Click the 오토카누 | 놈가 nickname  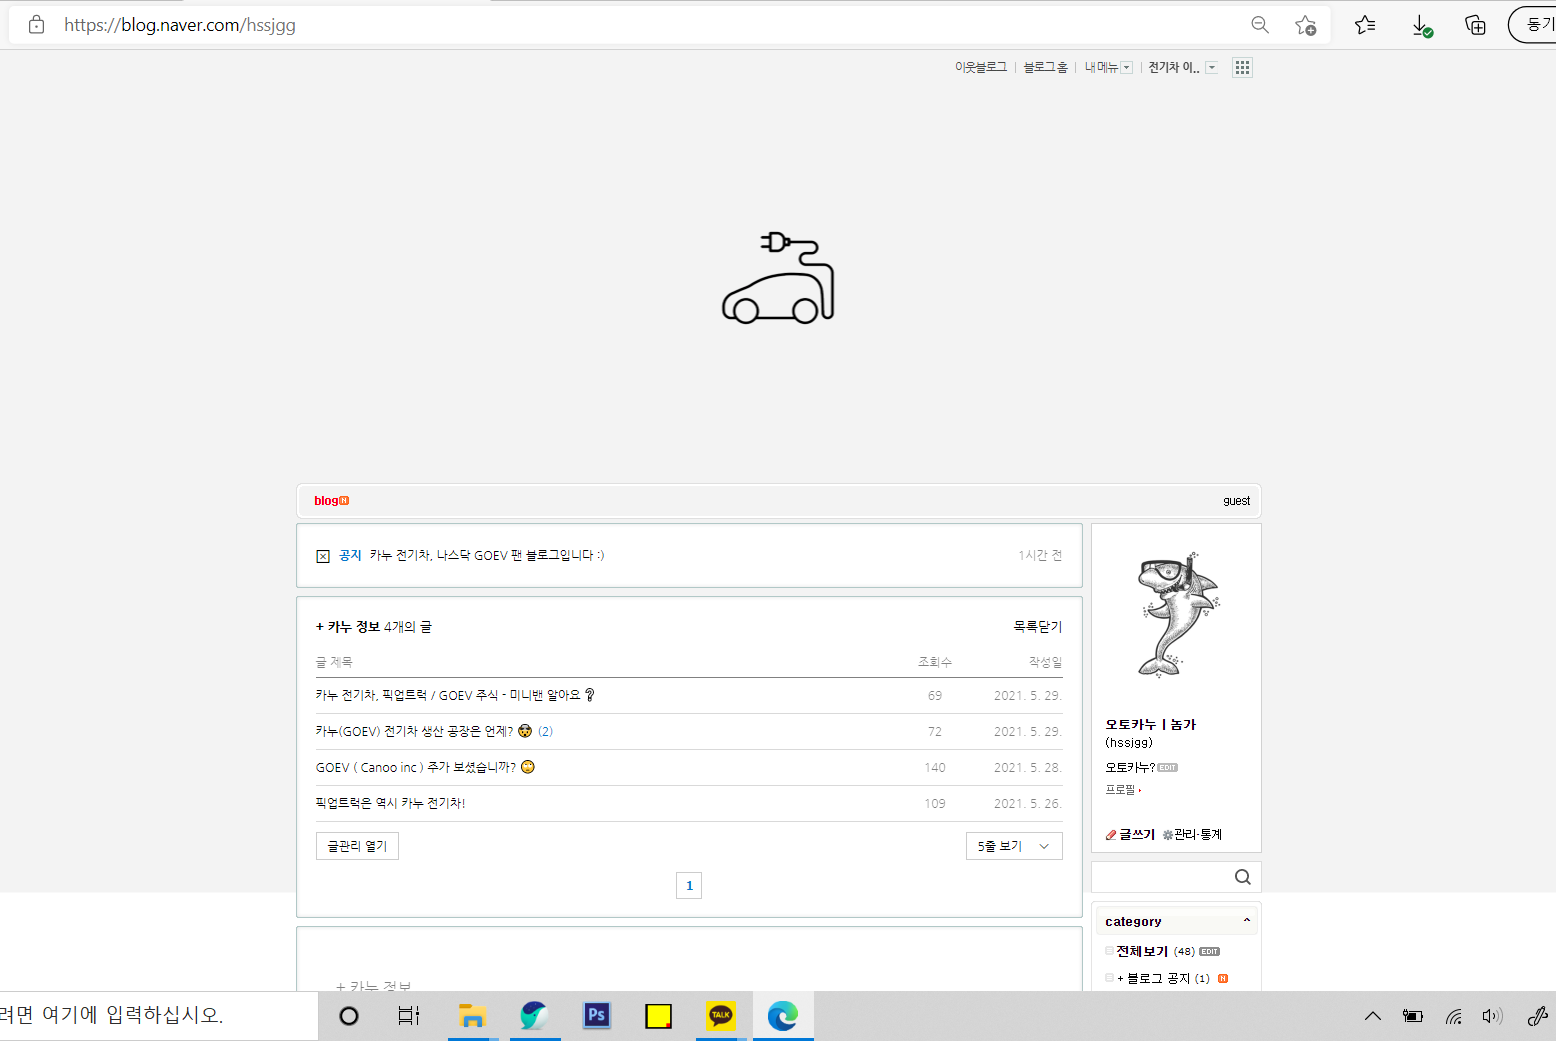pos(1151,725)
